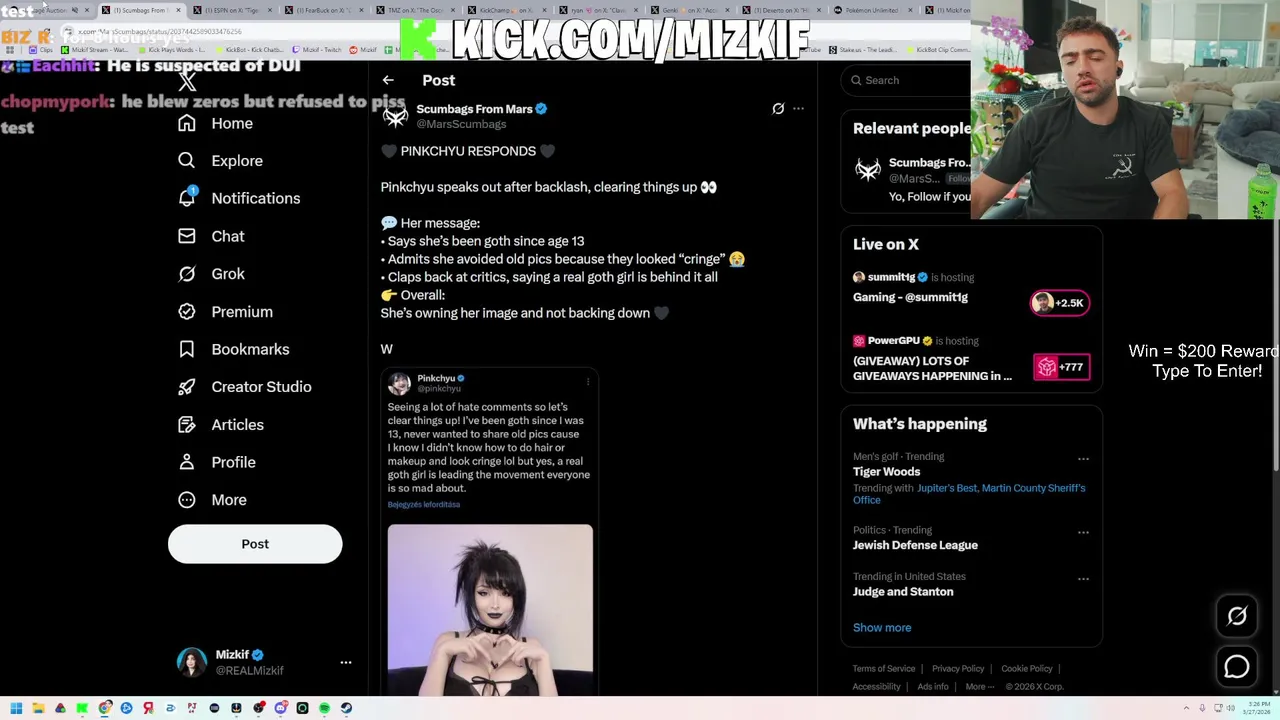
Task: Open Mizkif account switcher three-dot menu
Action: [x=346, y=662]
